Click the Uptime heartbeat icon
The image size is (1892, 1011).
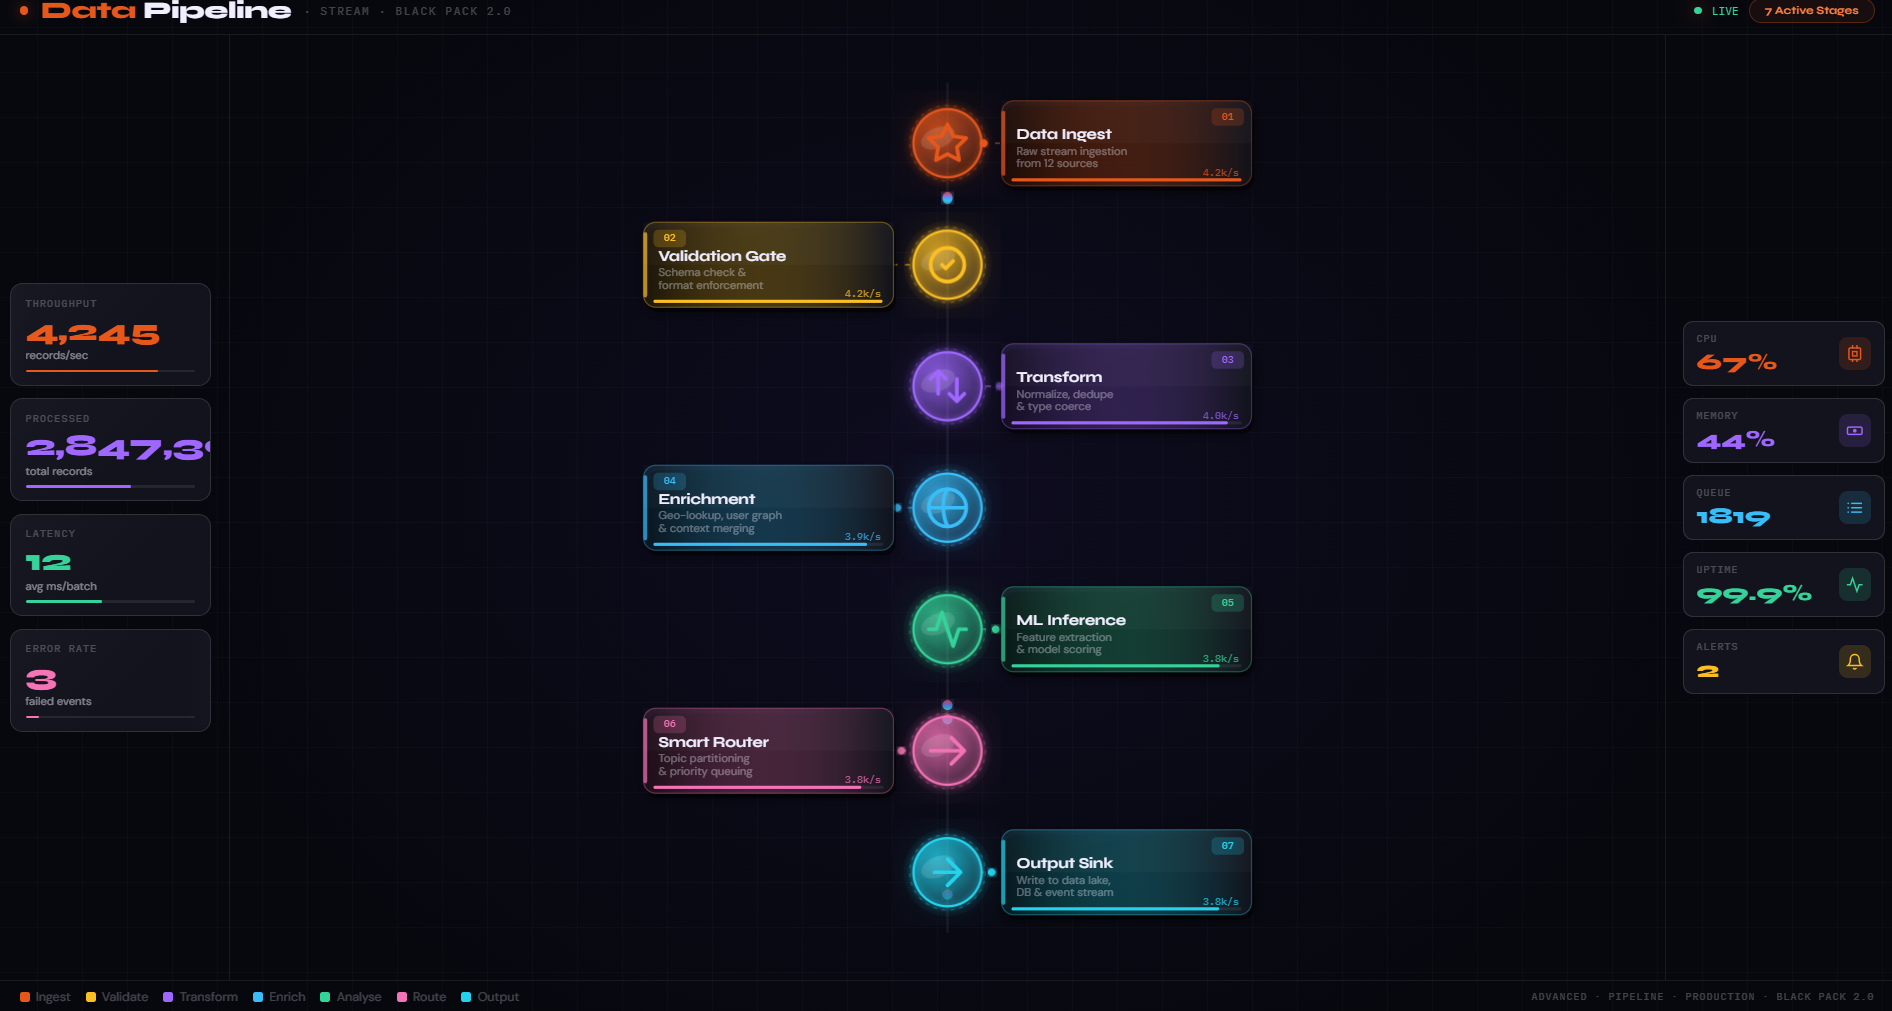[x=1855, y=584]
